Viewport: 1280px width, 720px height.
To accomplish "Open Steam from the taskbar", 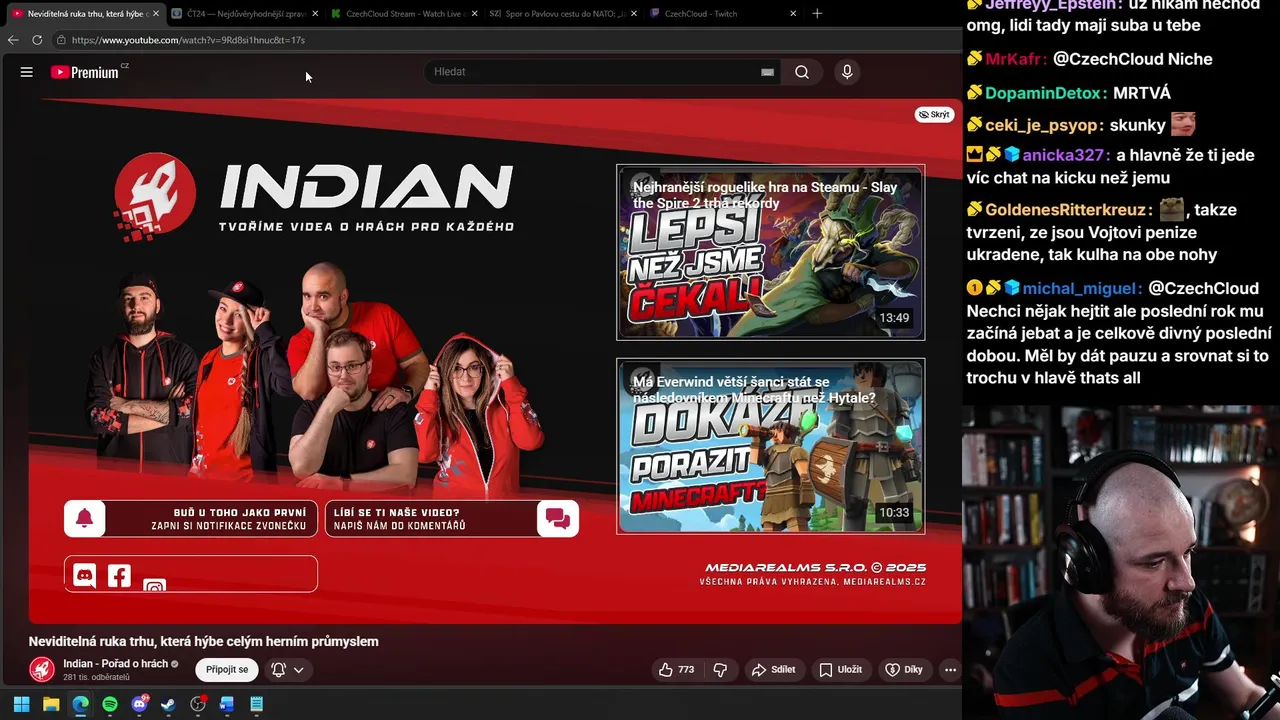I will [168, 704].
